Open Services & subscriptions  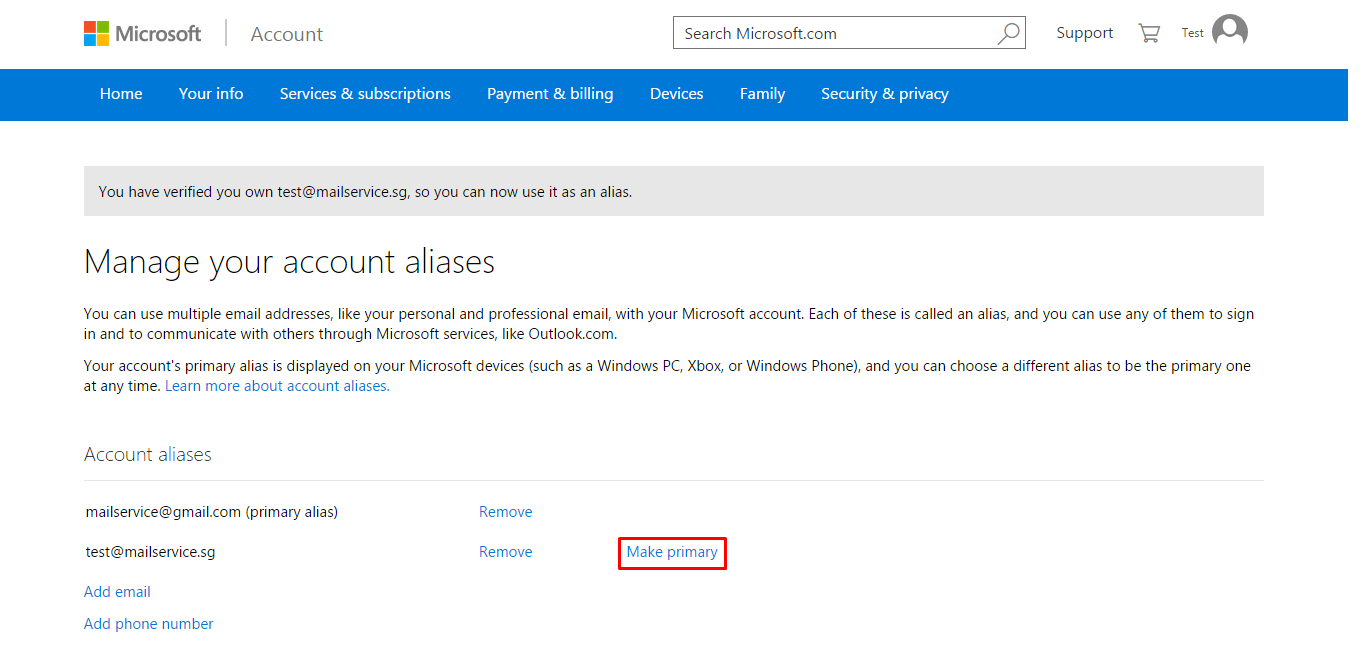[x=365, y=94]
